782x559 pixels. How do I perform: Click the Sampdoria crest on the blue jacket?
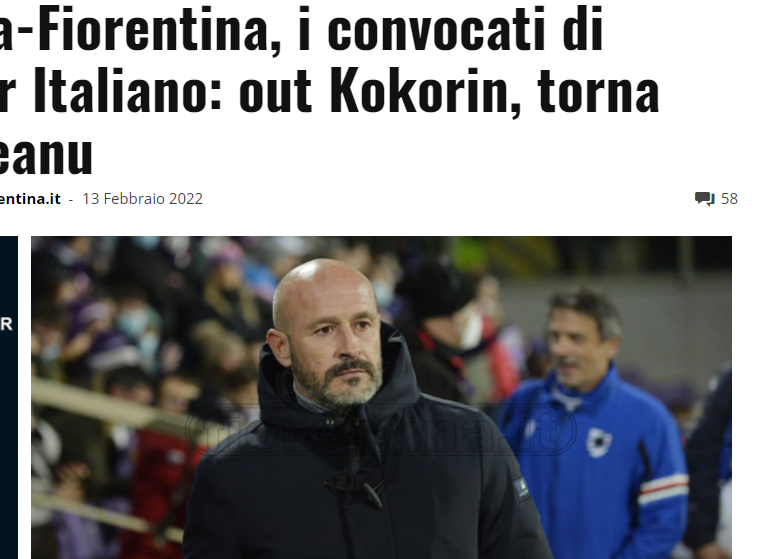click(x=599, y=442)
